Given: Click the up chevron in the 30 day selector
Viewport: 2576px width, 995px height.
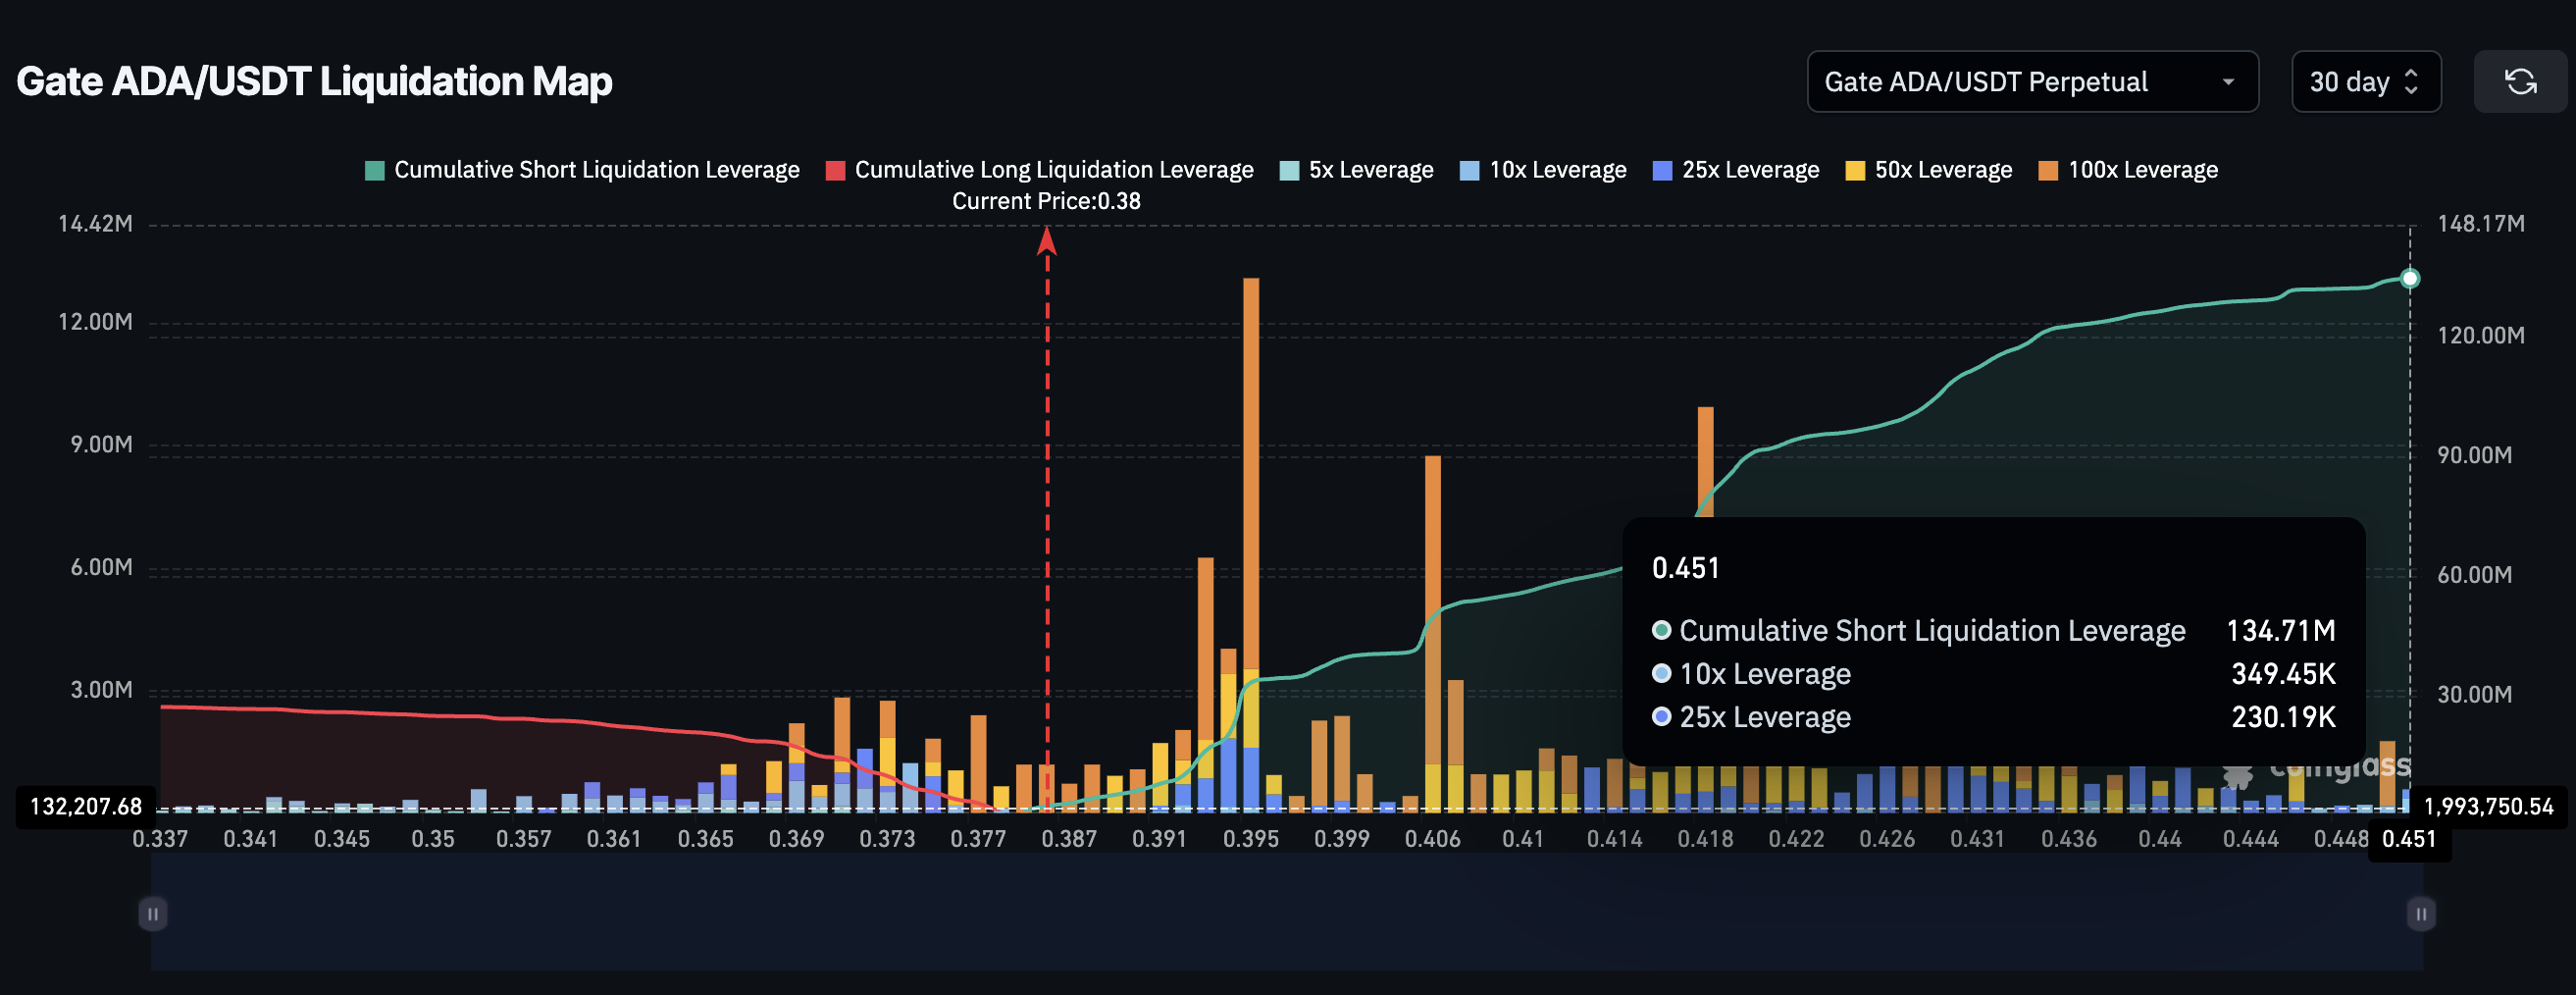Looking at the screenshot, I should (x=2413, y=74).
